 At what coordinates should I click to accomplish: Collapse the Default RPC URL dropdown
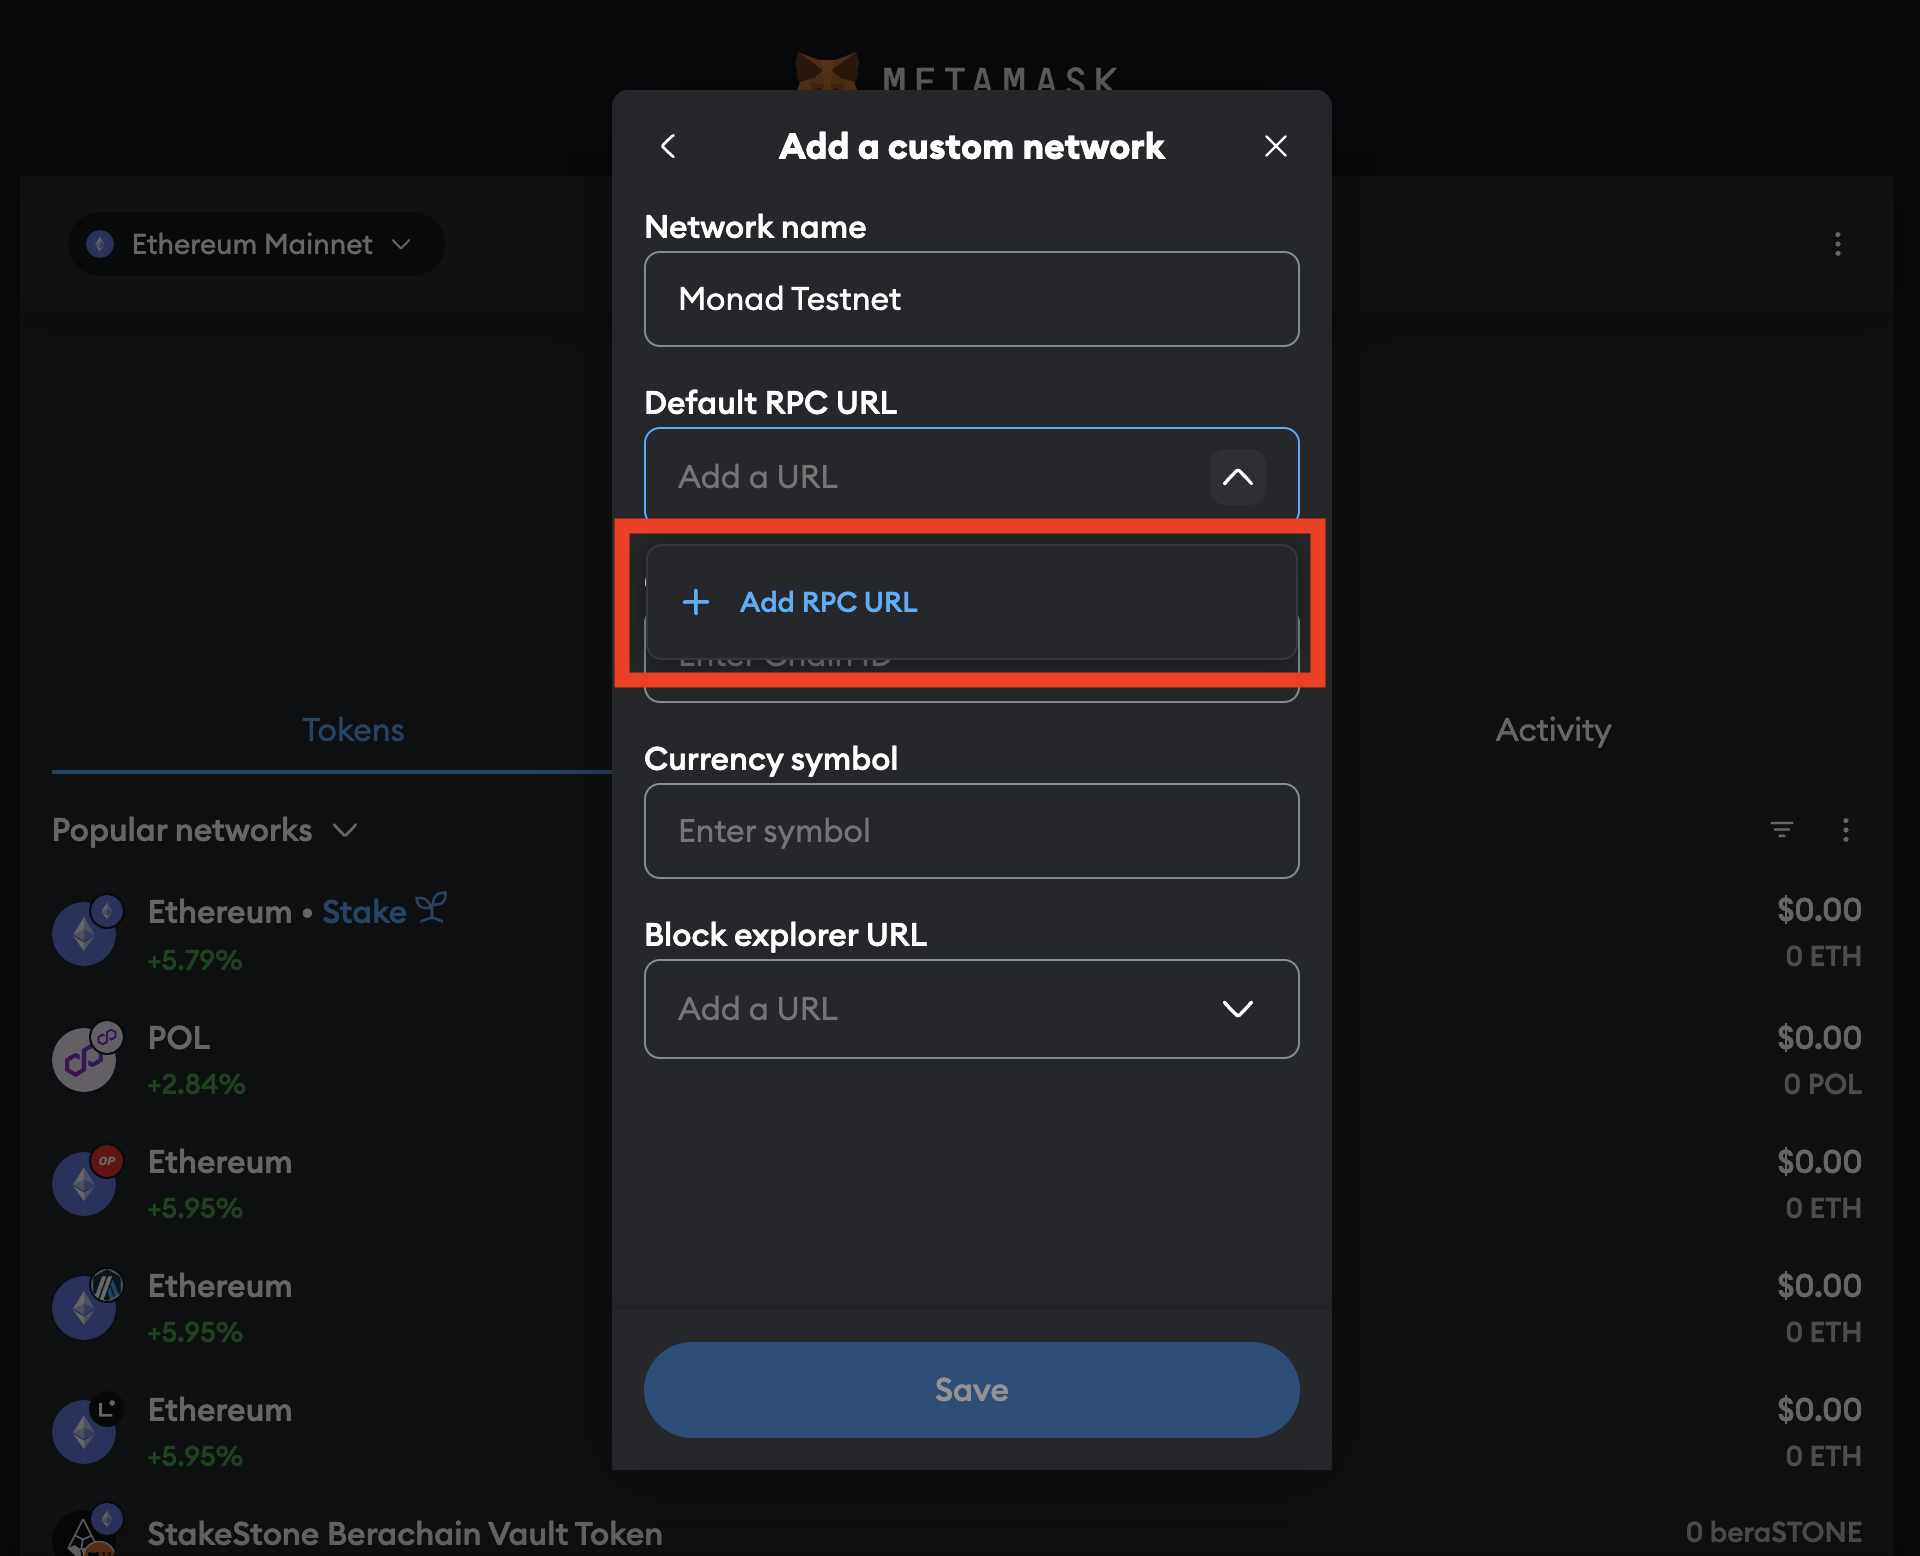(1237, 477)
